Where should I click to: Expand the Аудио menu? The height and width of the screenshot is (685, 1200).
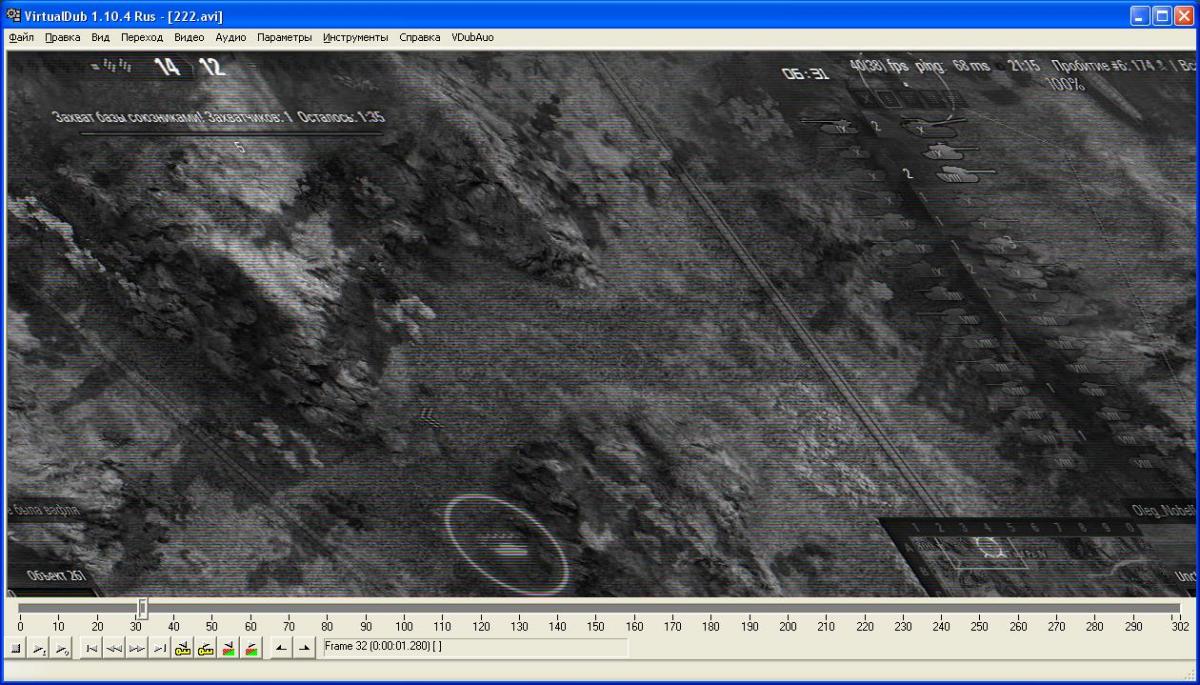231,37
